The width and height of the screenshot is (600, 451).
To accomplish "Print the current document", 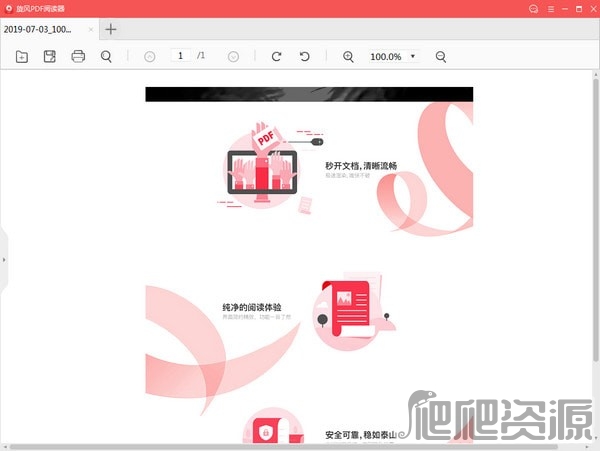I will [x=78, y=57].
